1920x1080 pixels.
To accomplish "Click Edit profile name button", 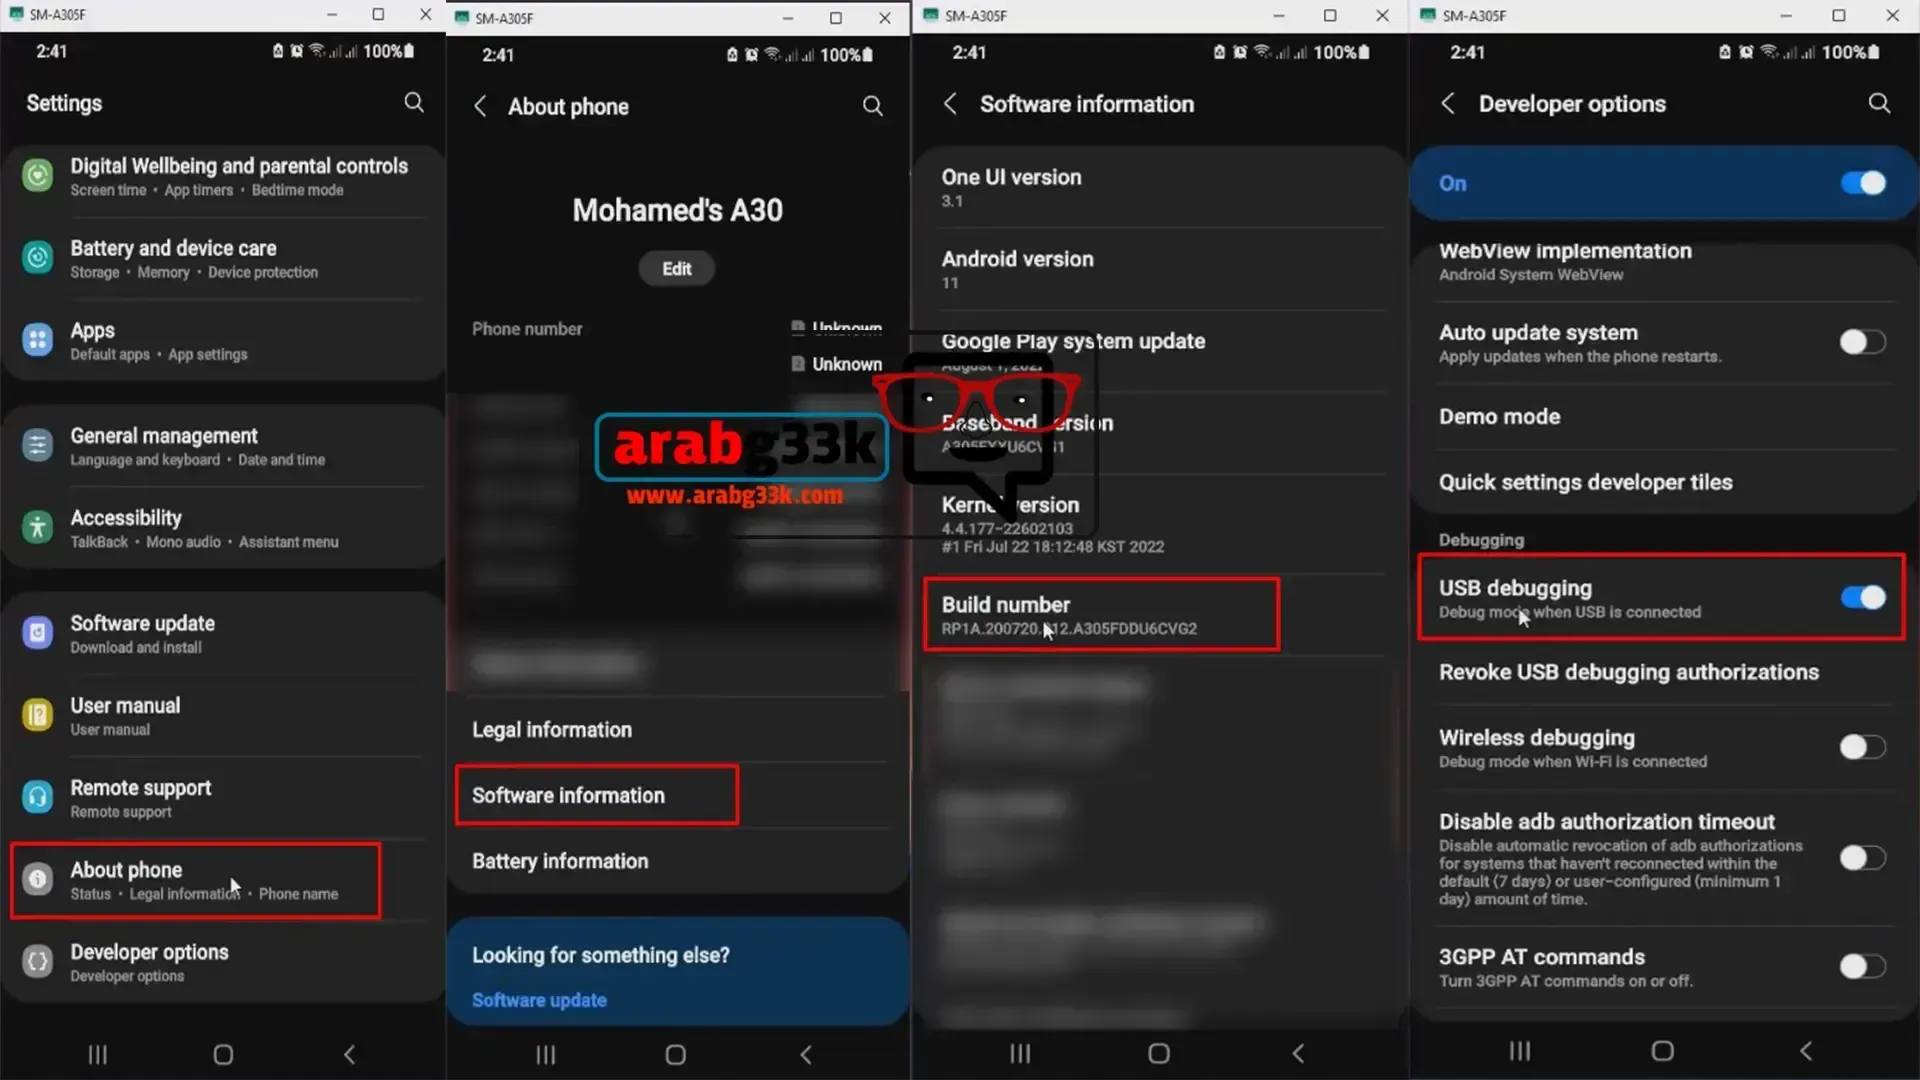I will coord(676,268).
